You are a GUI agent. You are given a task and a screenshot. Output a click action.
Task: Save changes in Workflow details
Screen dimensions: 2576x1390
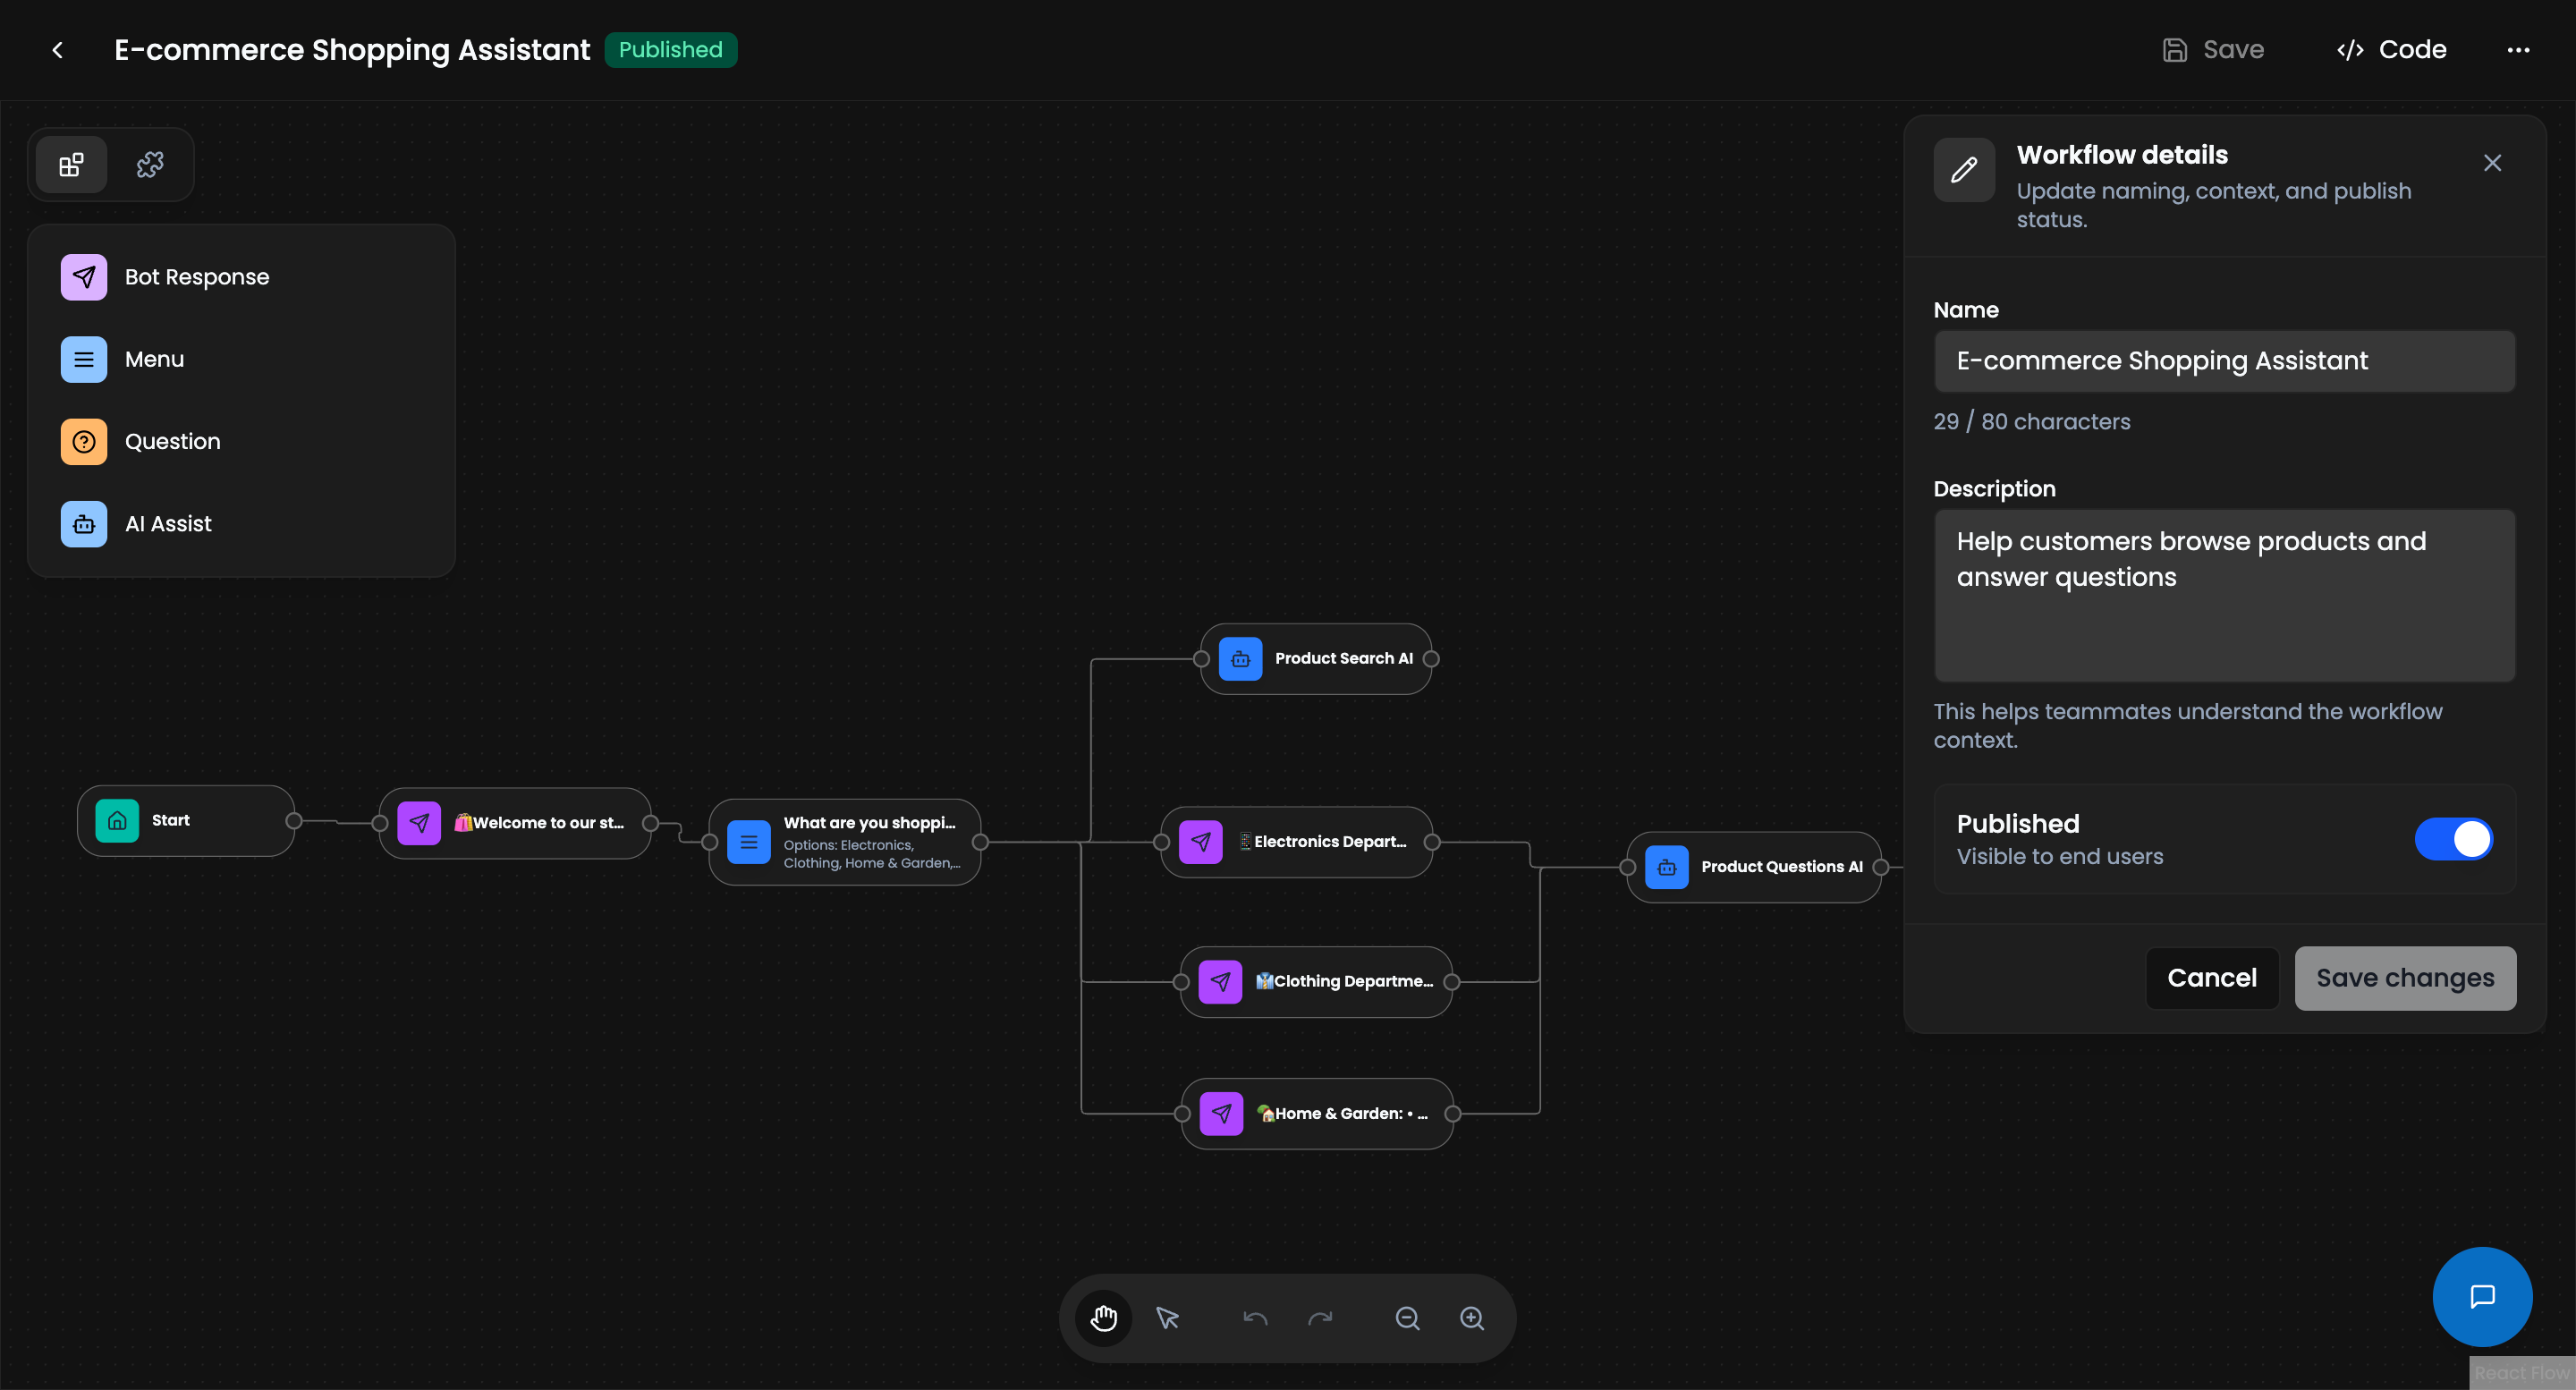point(2405,978)
